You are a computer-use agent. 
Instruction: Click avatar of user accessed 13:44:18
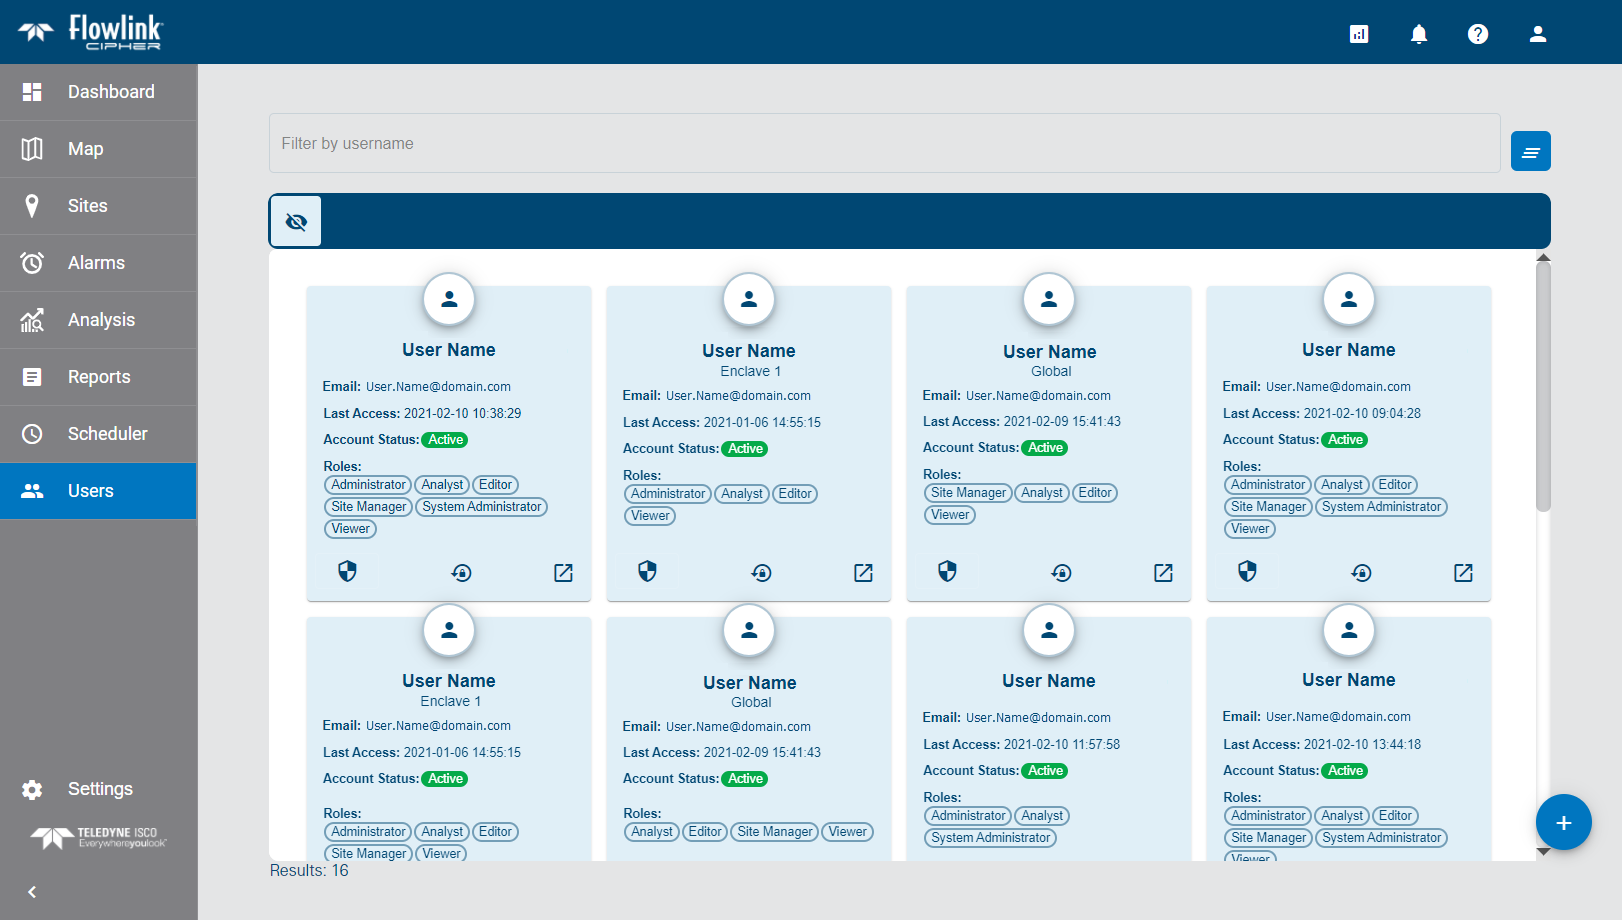(x=1349, y=630)
